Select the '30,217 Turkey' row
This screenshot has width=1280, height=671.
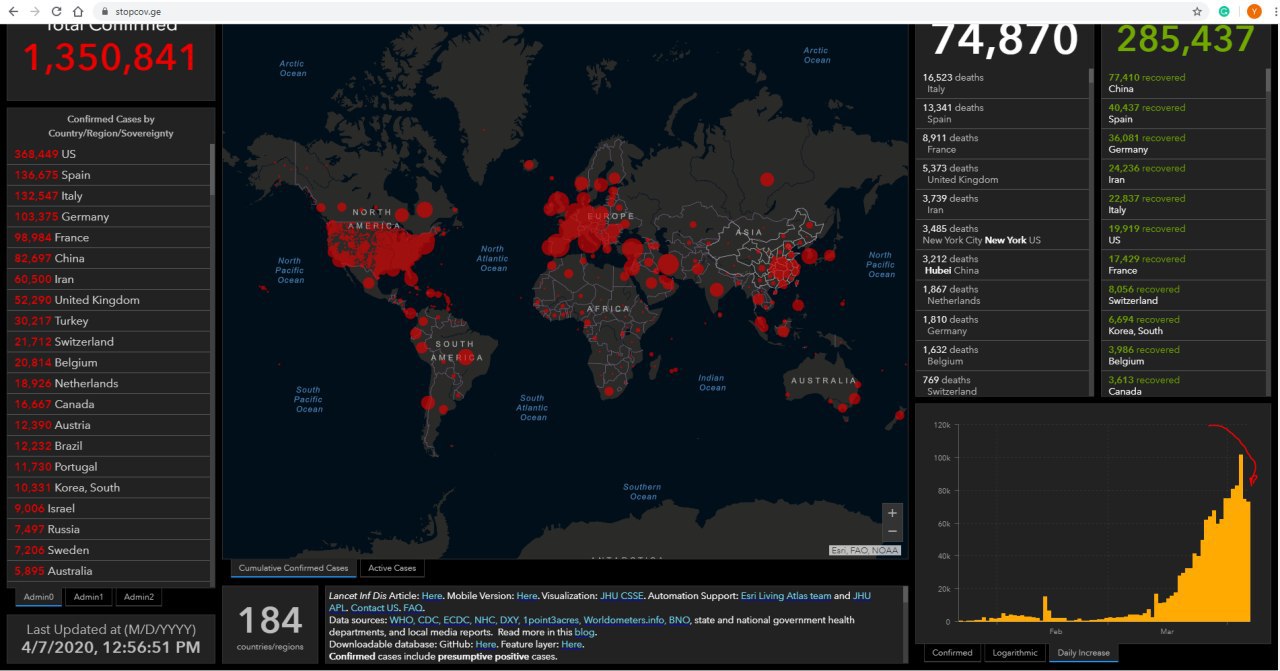click(x=110, y=321)
